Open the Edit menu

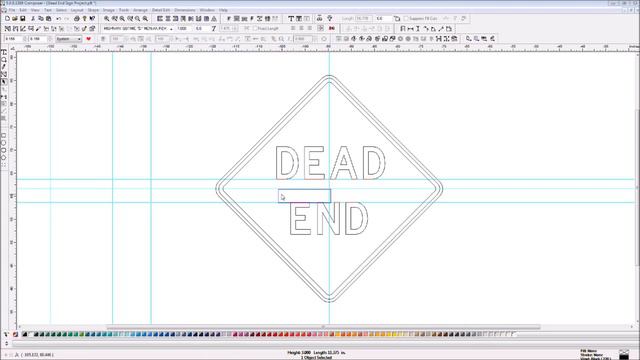click(23, 10)
